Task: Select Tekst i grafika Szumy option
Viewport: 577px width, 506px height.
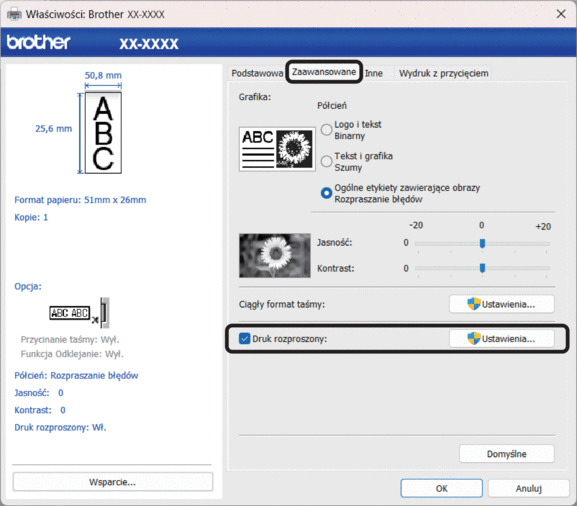Action: 326,161
